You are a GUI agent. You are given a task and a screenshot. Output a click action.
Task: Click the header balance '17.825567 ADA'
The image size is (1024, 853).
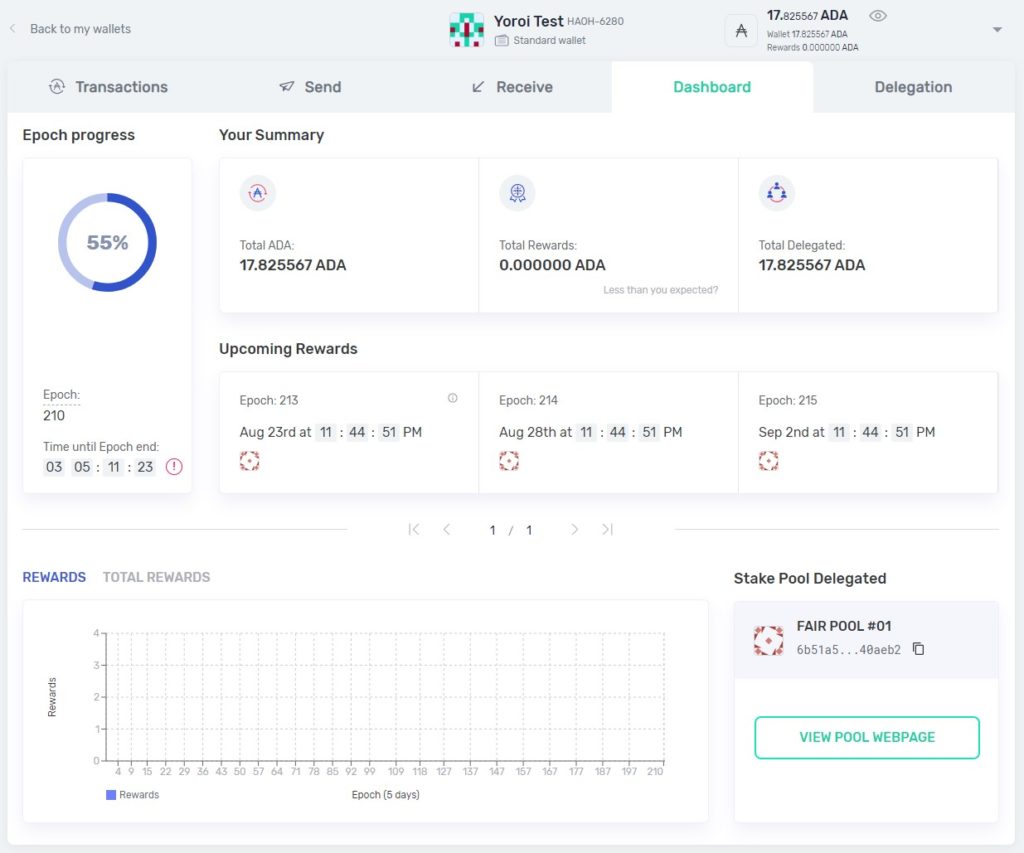[x=807, y=15]
